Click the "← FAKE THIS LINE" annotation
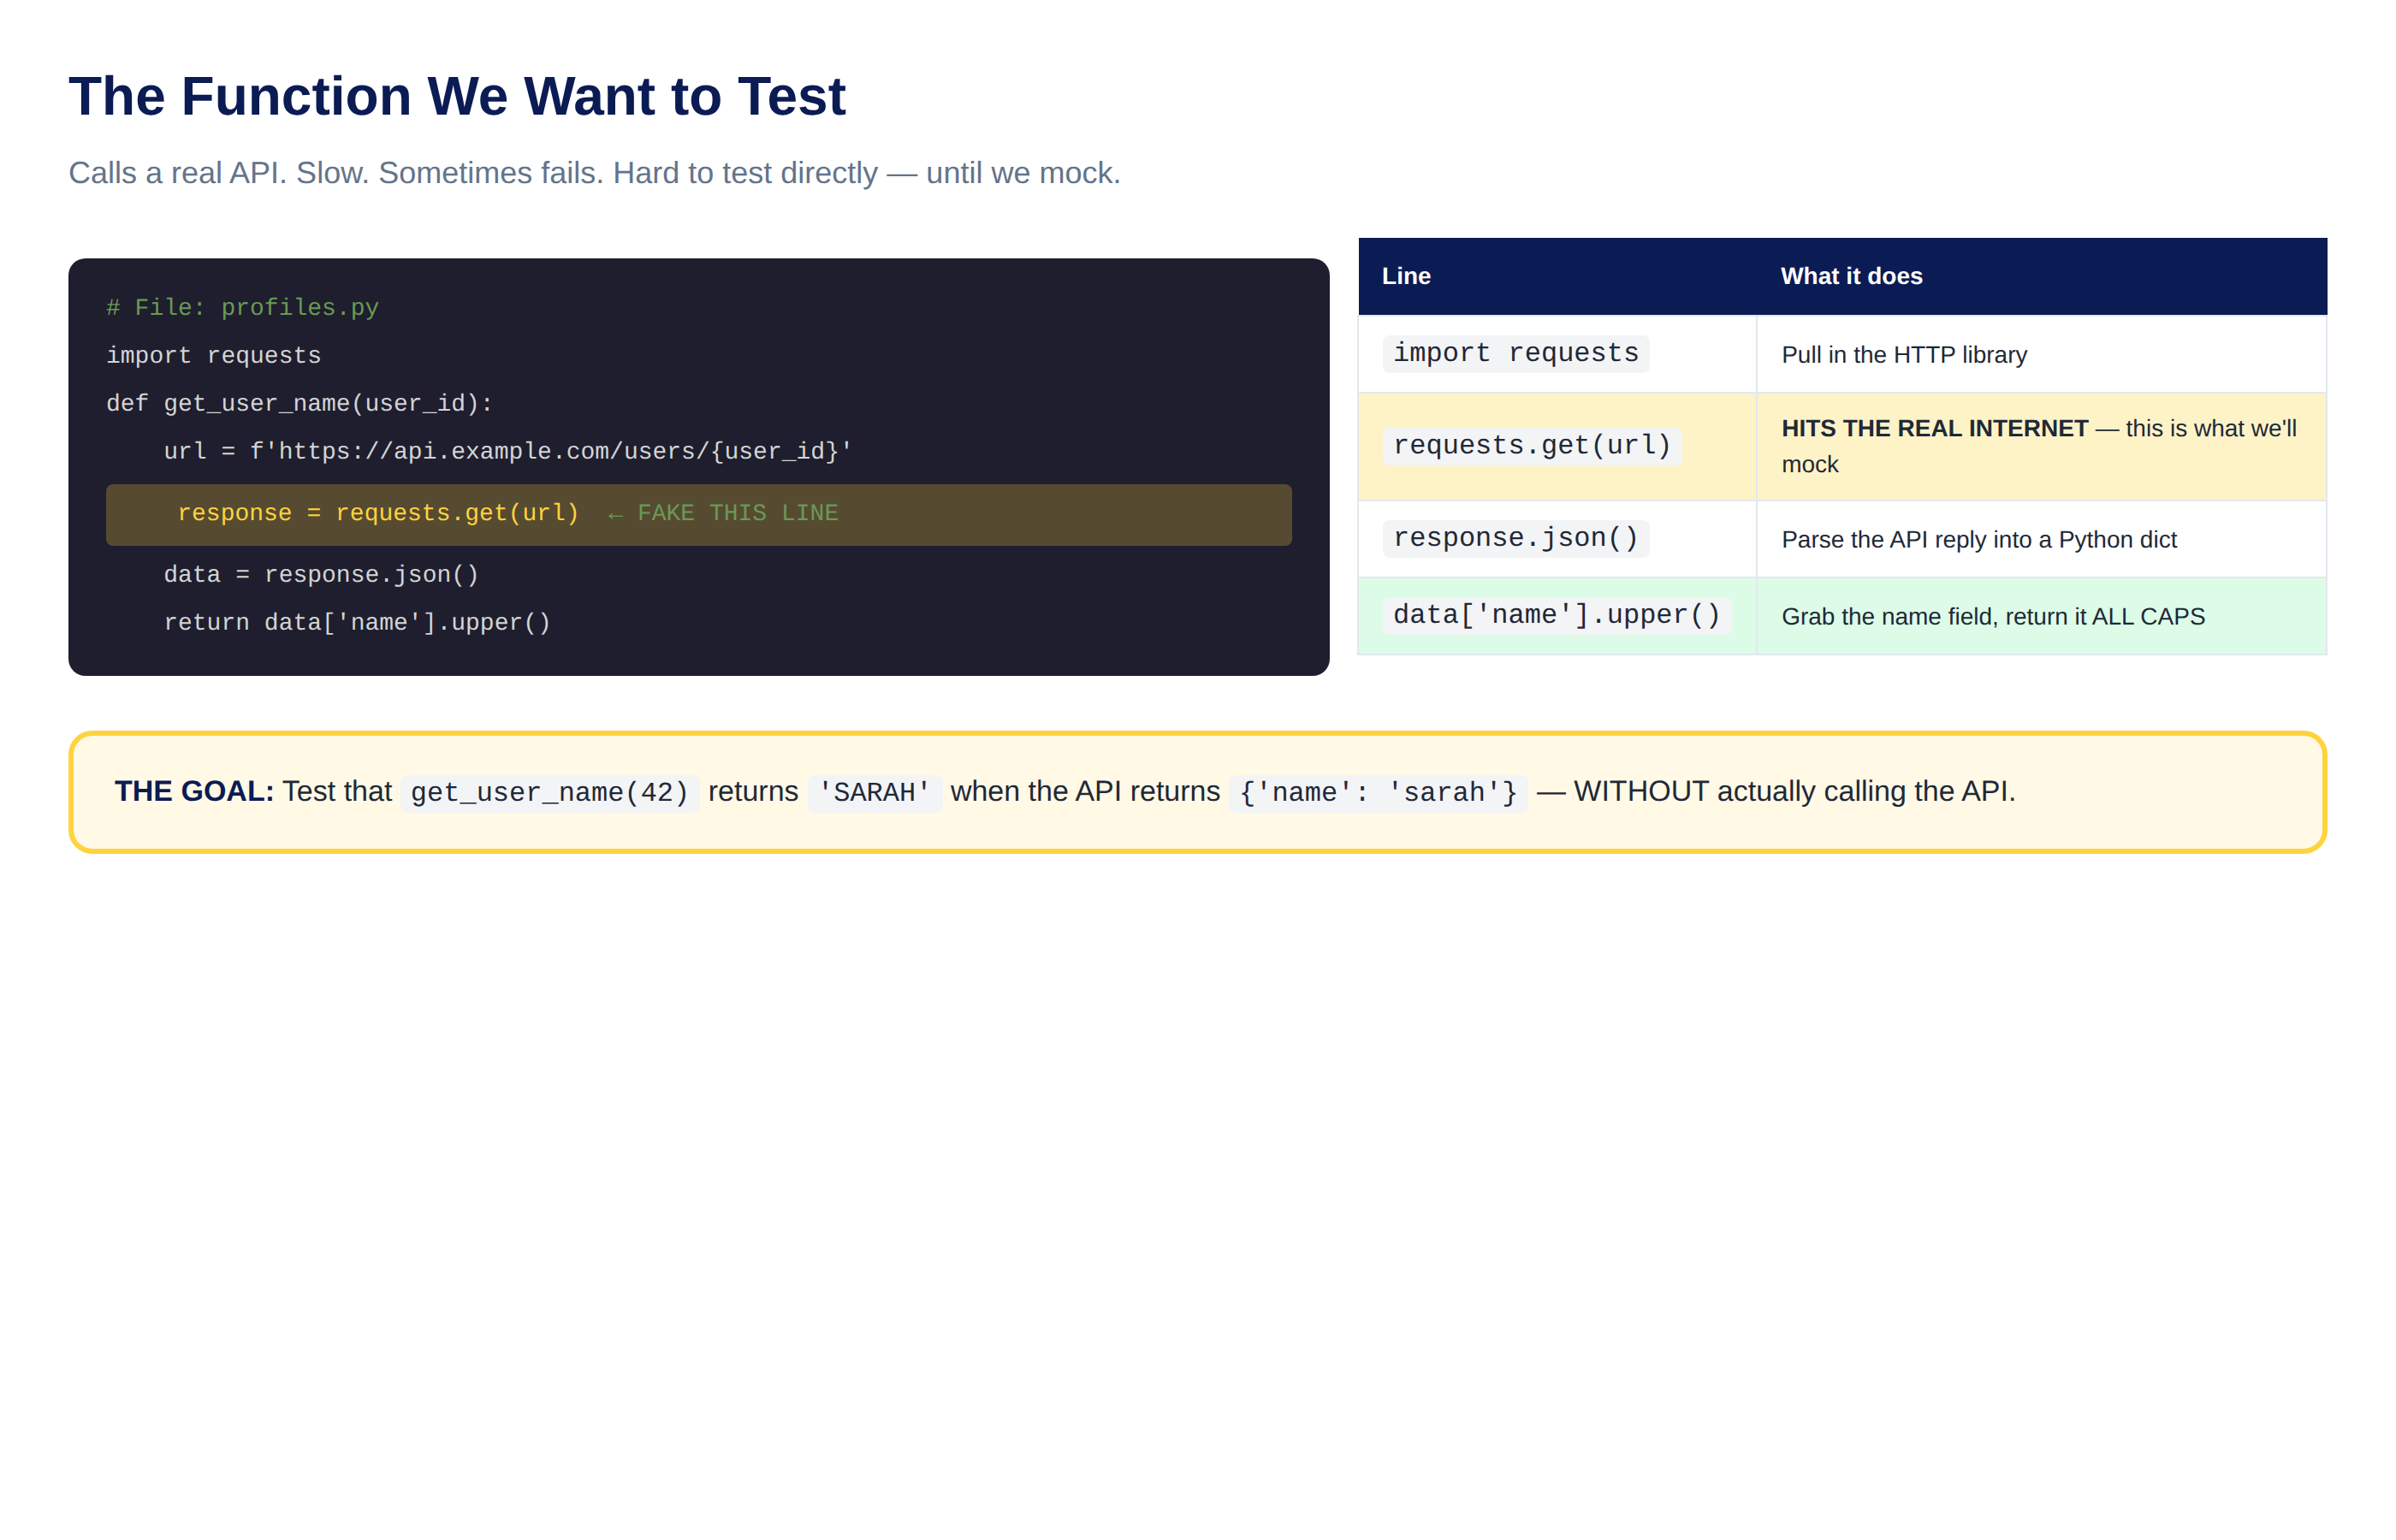 [x=722, y=513]
